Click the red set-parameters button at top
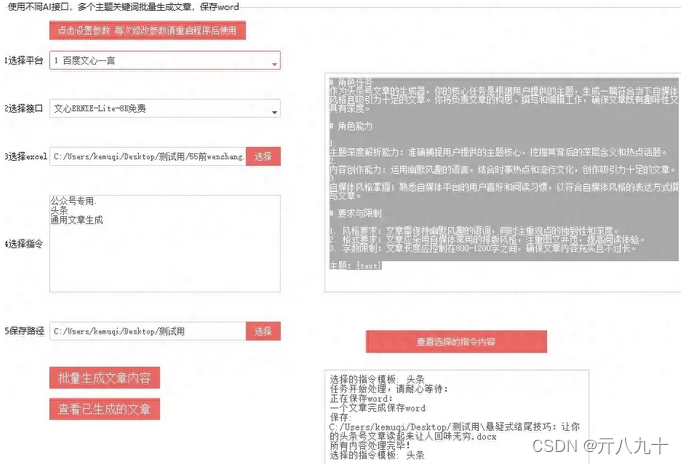The height and width of the screenshot is (464, 684). (147, 31)
